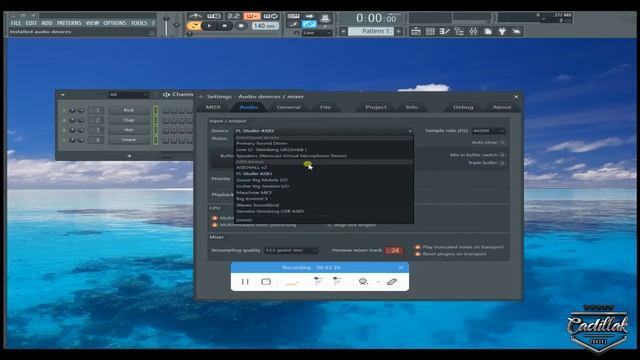Click the master volume slider in top toolbar
The width and height of the screenshot is (640, 360).
[166, 25]
